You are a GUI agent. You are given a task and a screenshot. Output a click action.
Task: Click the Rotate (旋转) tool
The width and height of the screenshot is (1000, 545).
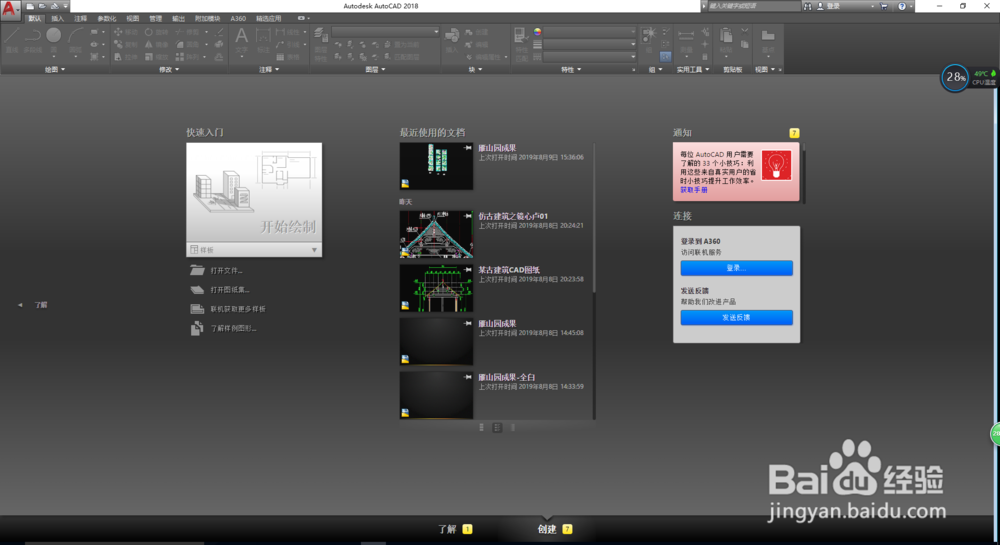click(x=156, y=32)
